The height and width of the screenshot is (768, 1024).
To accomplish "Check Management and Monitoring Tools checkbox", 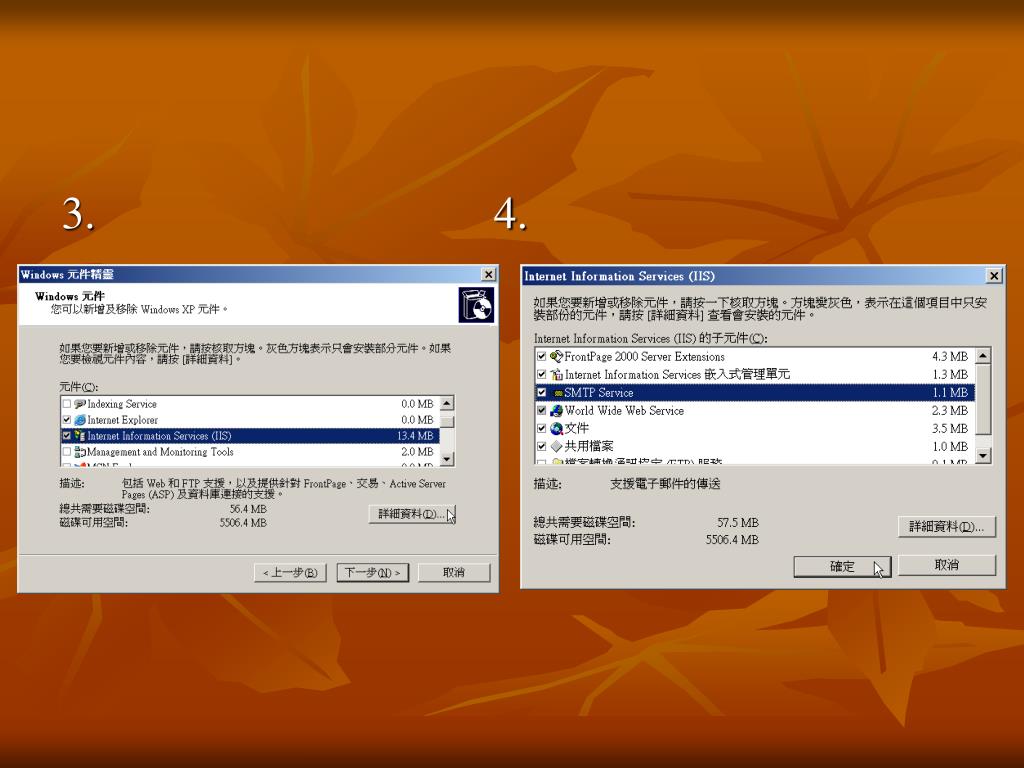I will (67, 452).
